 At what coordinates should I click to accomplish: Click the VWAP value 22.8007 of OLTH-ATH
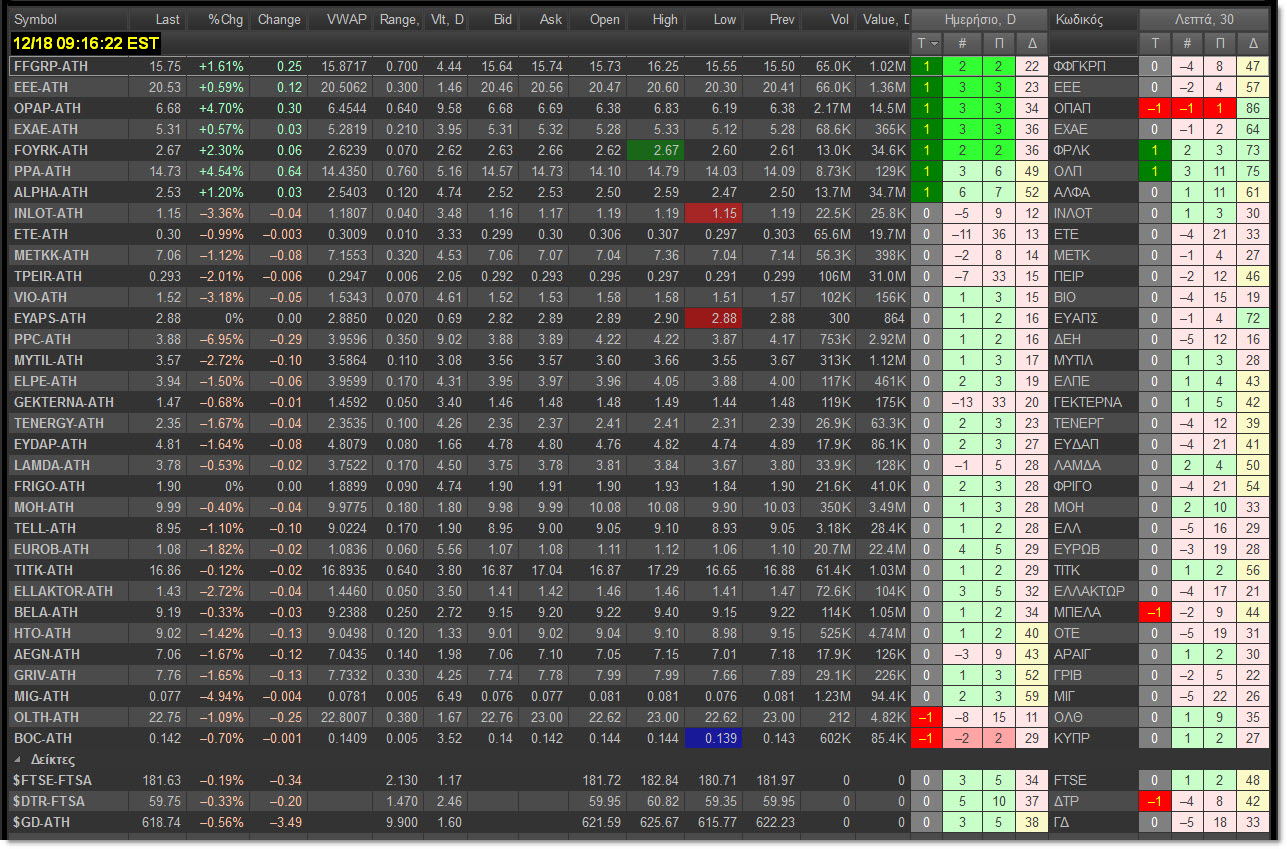click(x=338, y=717)
